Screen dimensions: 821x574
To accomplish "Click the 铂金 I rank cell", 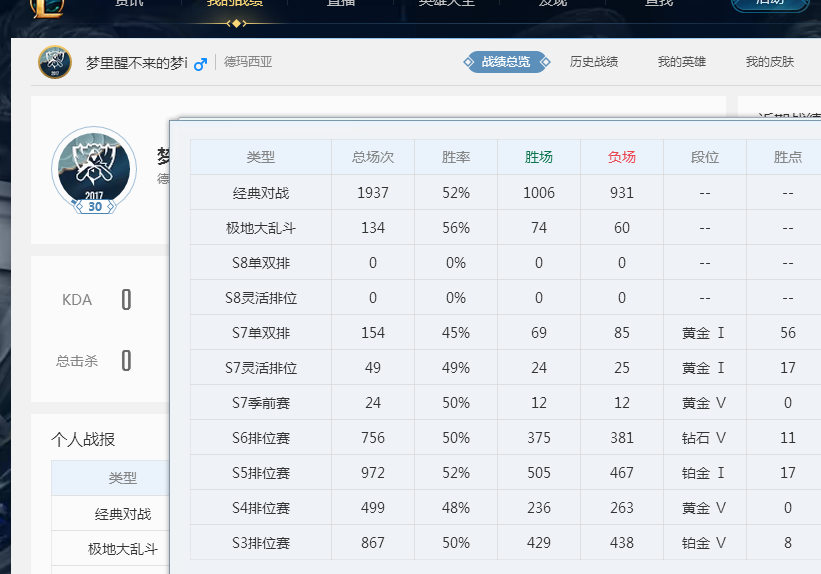I will 704,473.
